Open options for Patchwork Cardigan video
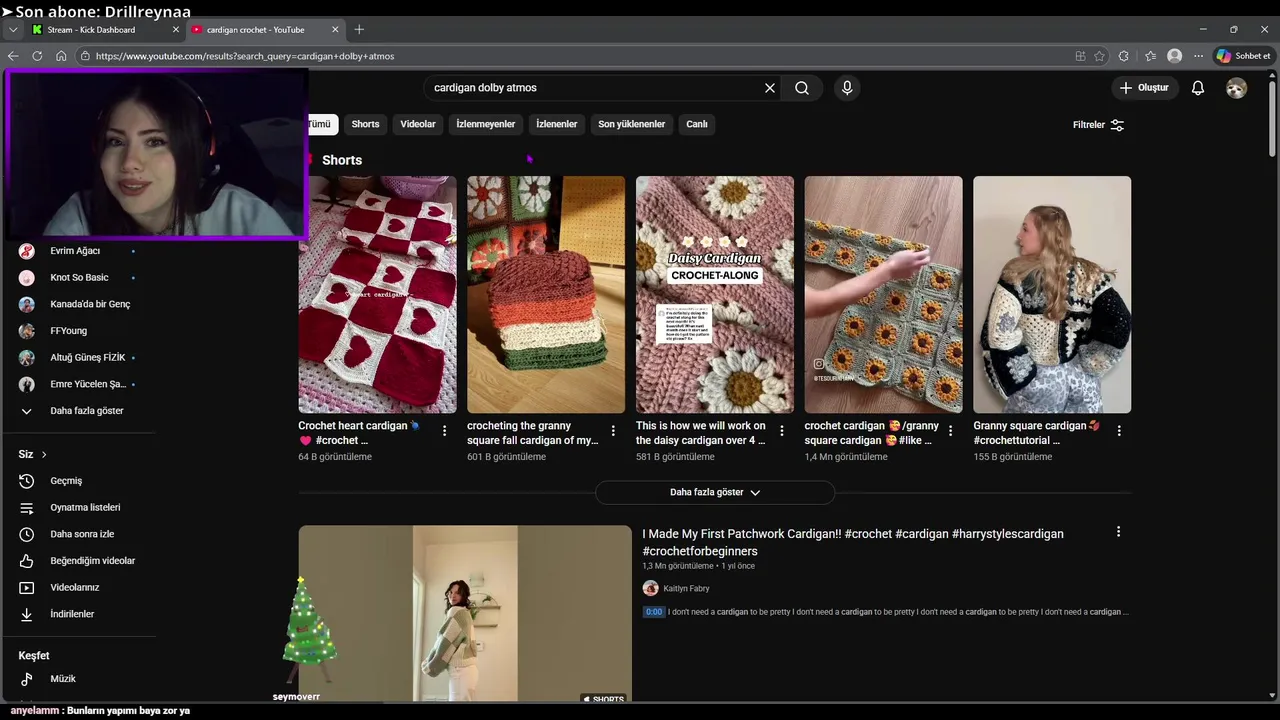 pos(1118,532)
